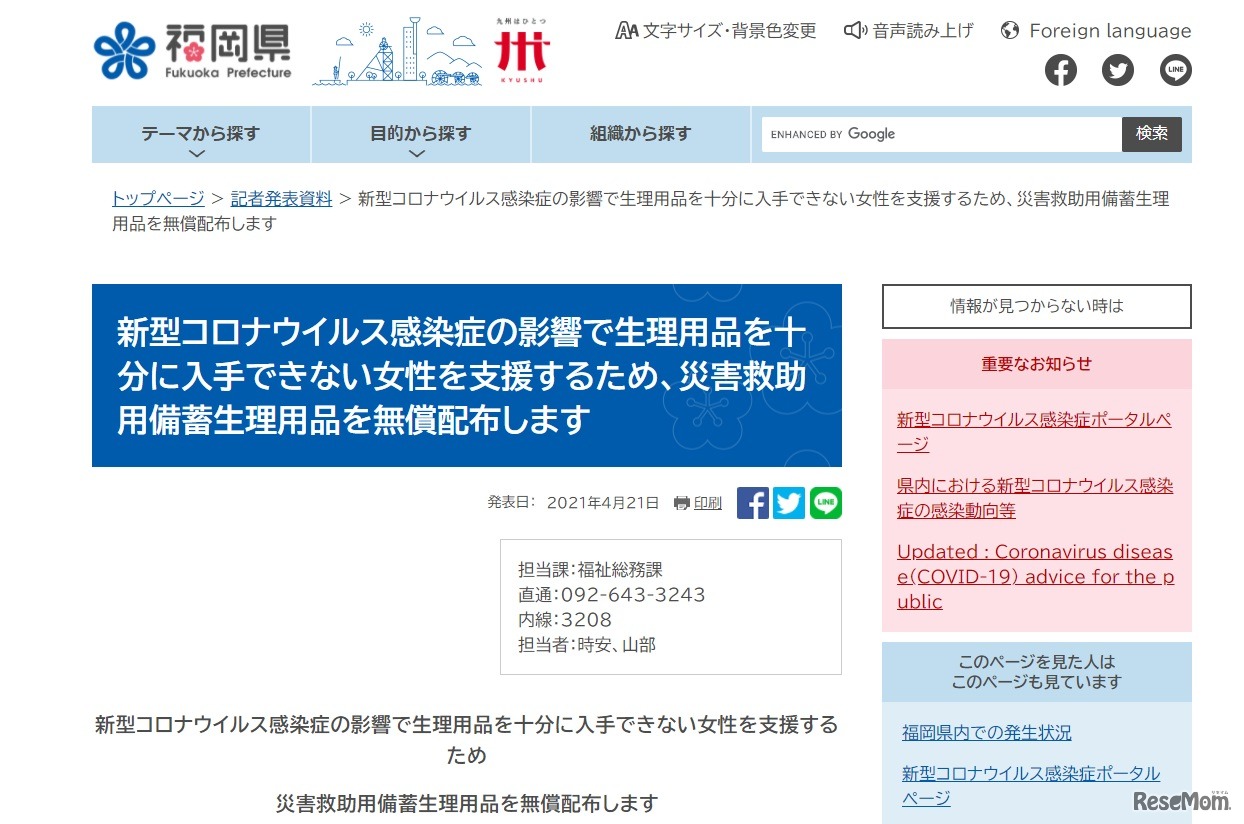Open the header Twitter circle icon

coord(1118,70)
